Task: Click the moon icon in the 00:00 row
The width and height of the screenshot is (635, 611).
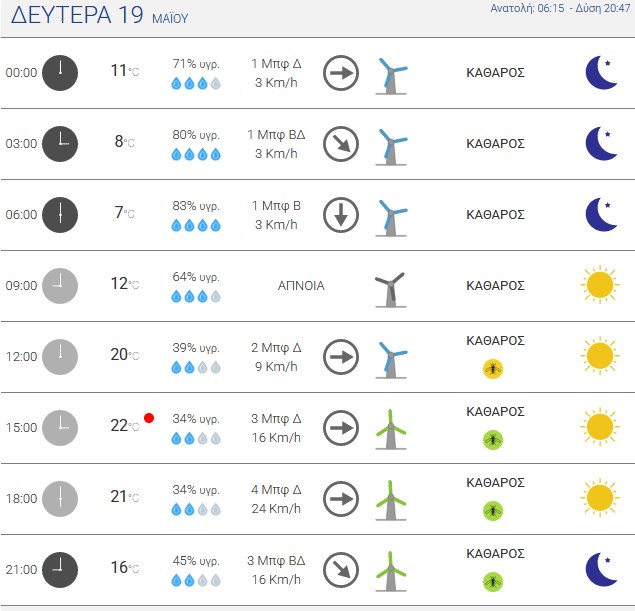Action: 601,72
